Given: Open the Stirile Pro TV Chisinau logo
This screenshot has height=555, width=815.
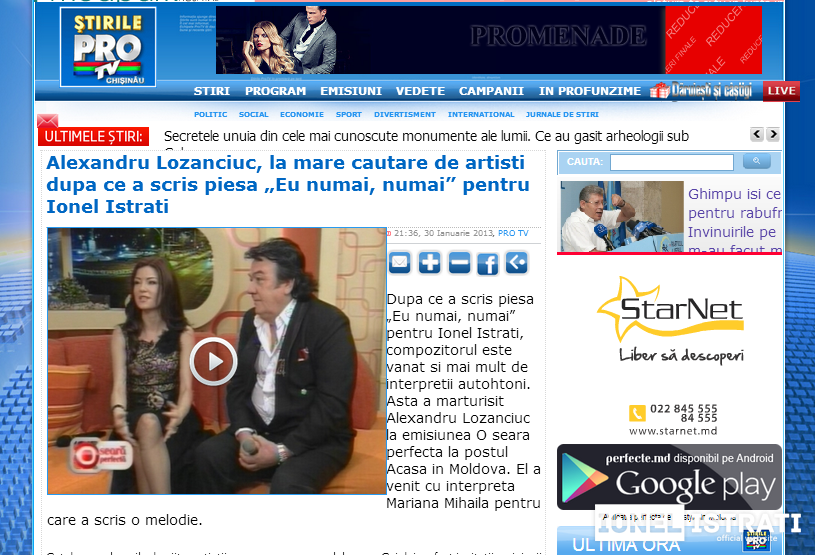Looking at the screenshot, I should [x=107, y=47].
